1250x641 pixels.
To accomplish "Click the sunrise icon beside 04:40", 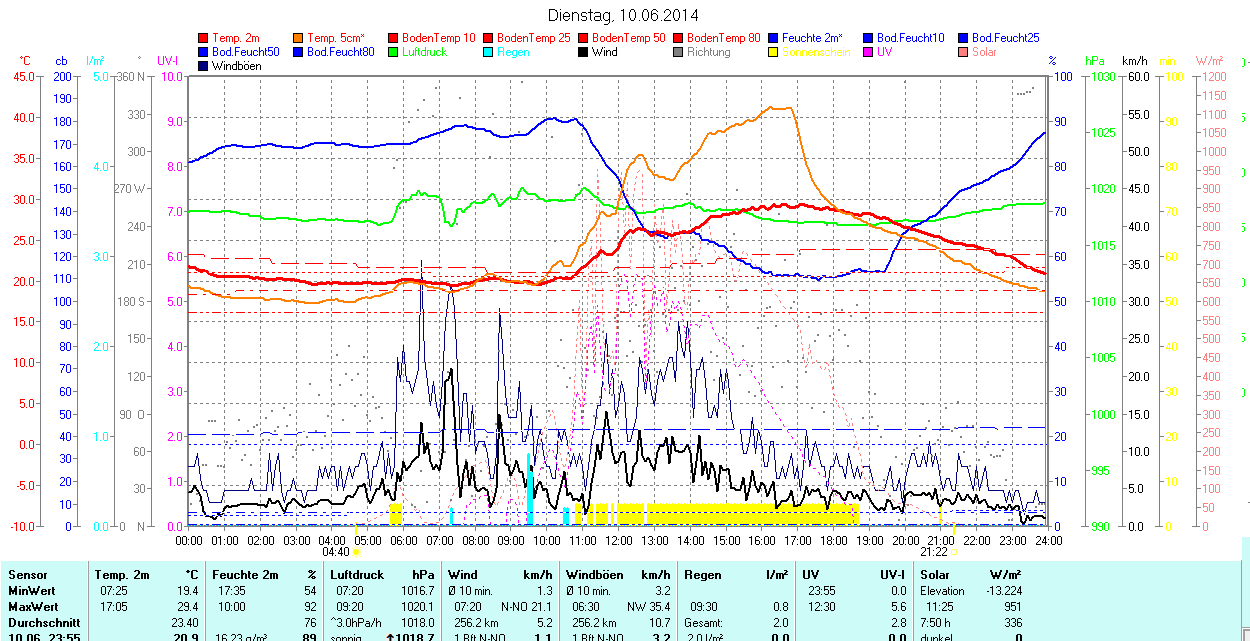I will click(x=357, y=551).
